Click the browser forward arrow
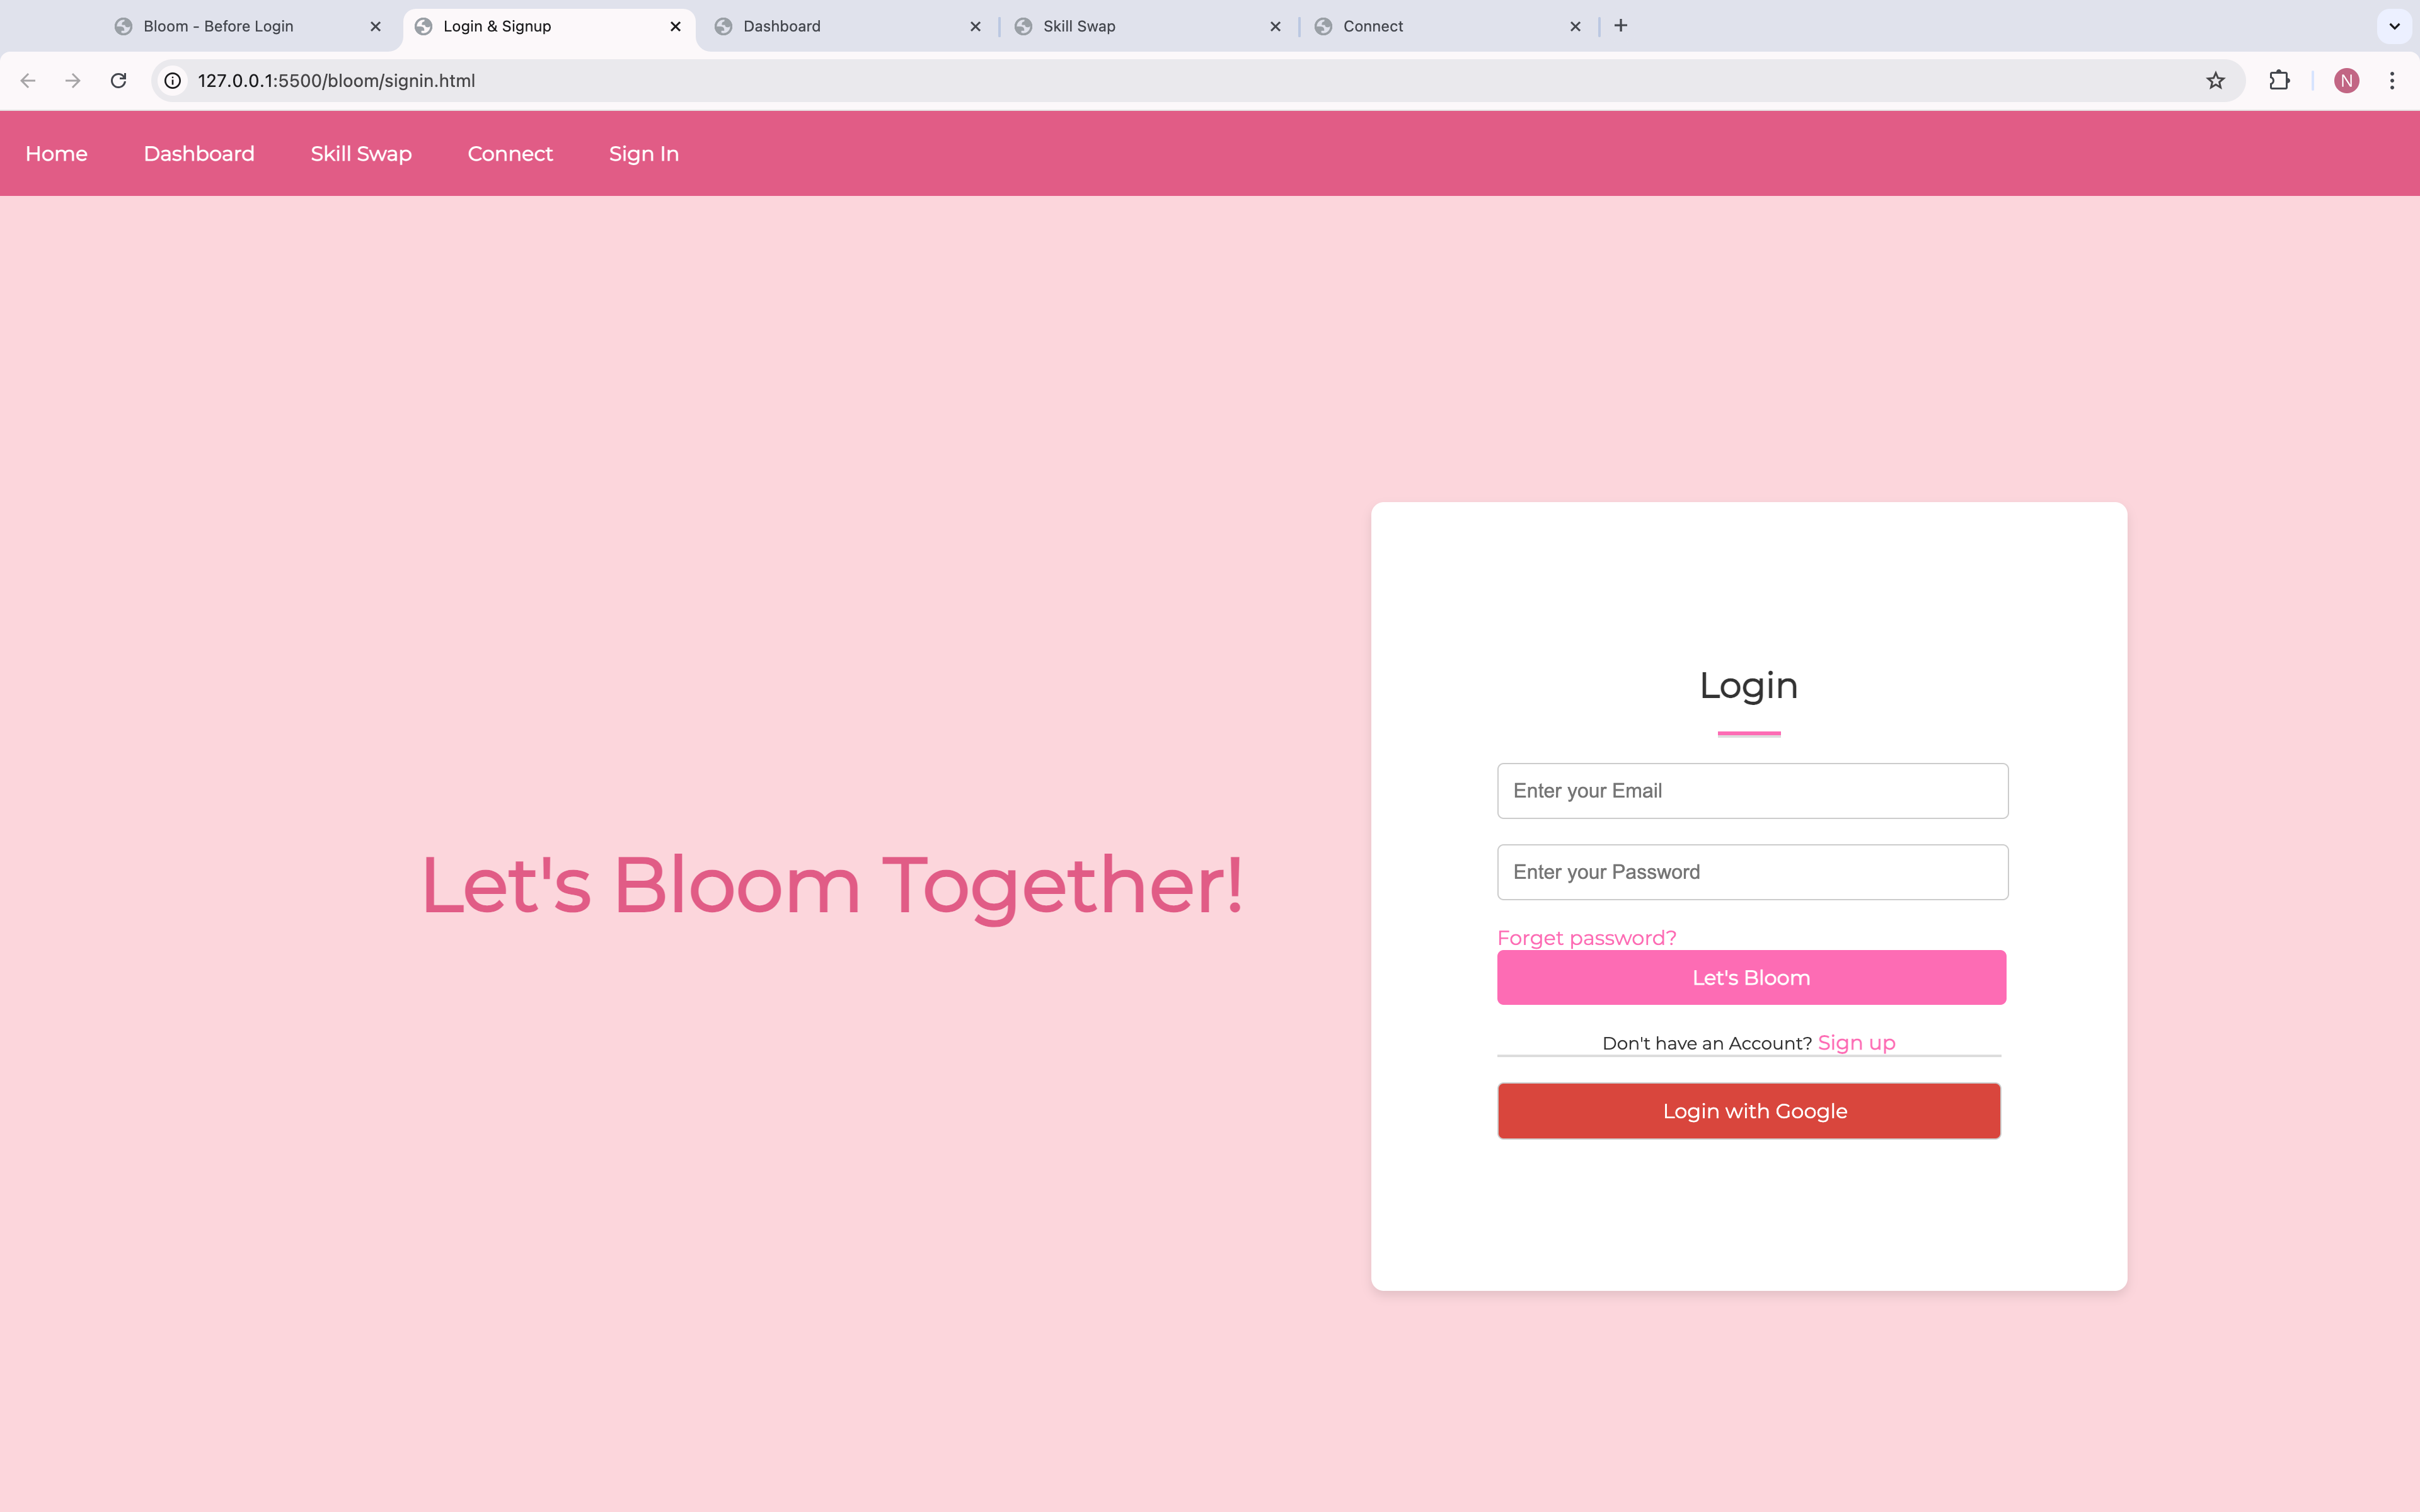2420x1512 pixels. point(73,80)
